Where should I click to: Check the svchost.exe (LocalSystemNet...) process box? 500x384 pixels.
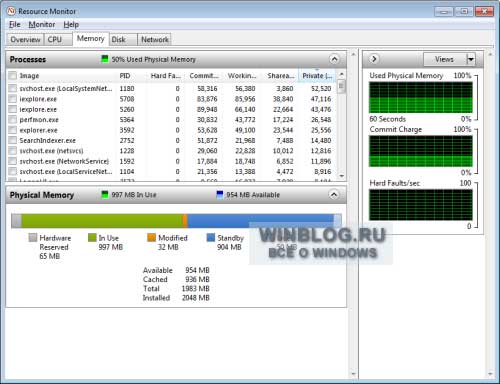[x=12, y=88]
